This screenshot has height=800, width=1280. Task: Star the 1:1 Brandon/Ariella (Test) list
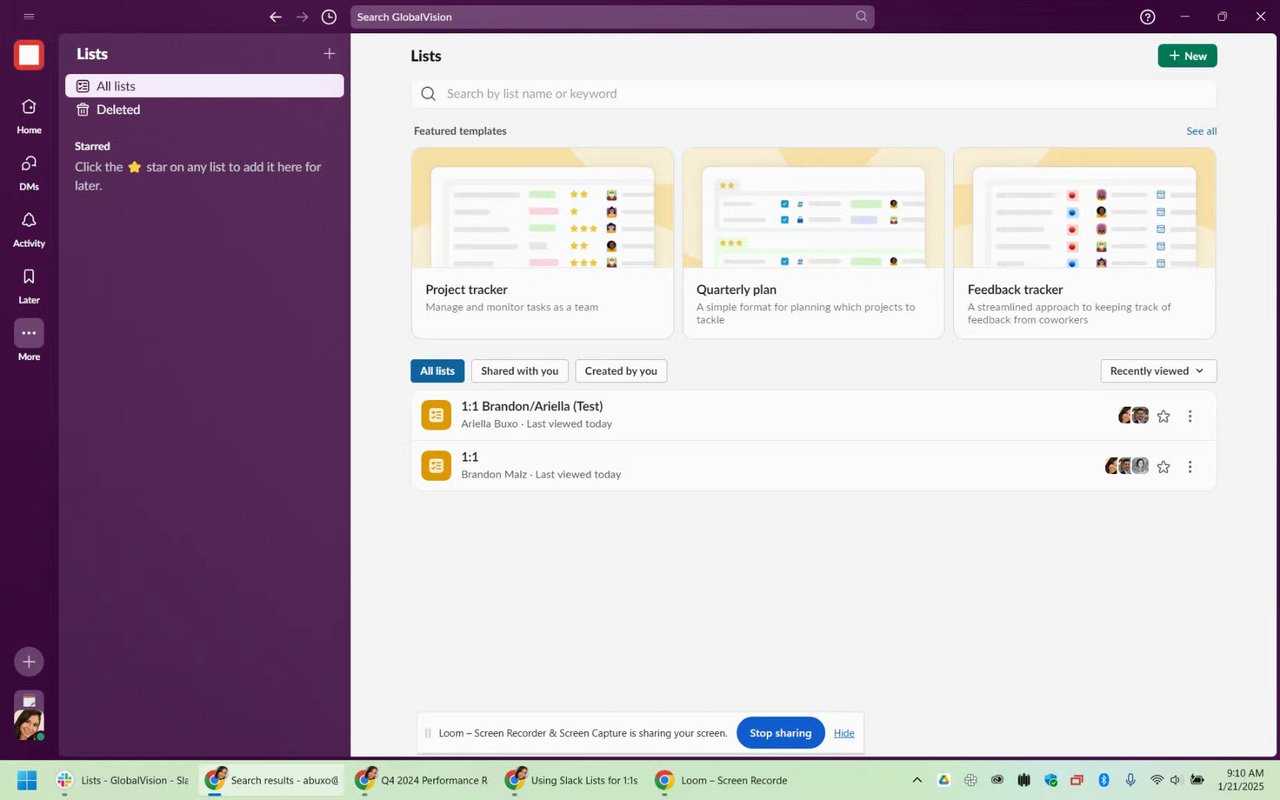click(x=1163, y=416)
